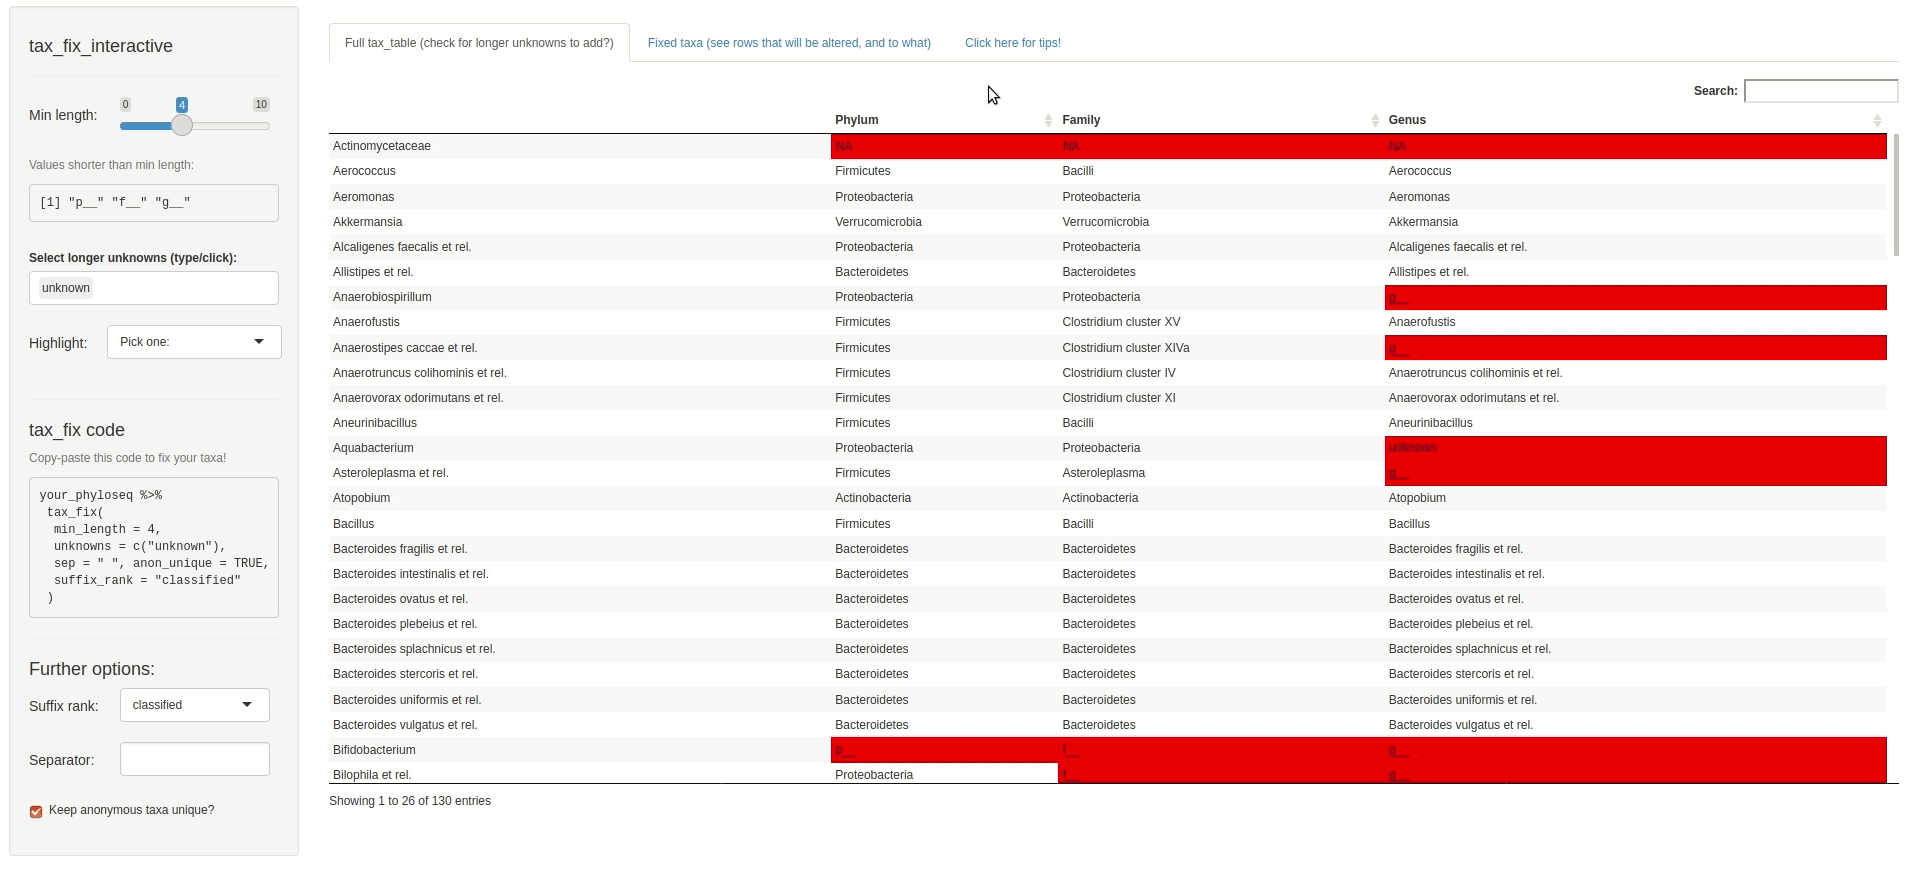Toggle the sort arrows on Genus column
1909x877 pixels.
pos(1877,120)
